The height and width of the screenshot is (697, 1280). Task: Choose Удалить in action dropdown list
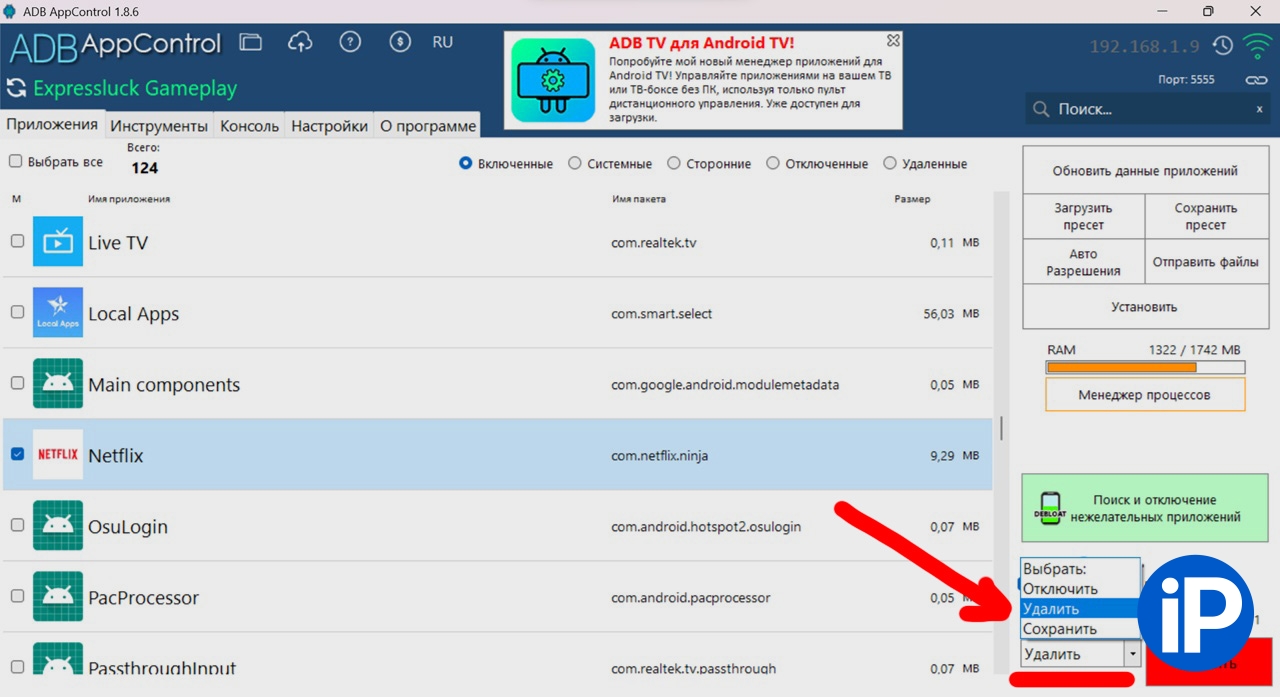coord(1080,609)
